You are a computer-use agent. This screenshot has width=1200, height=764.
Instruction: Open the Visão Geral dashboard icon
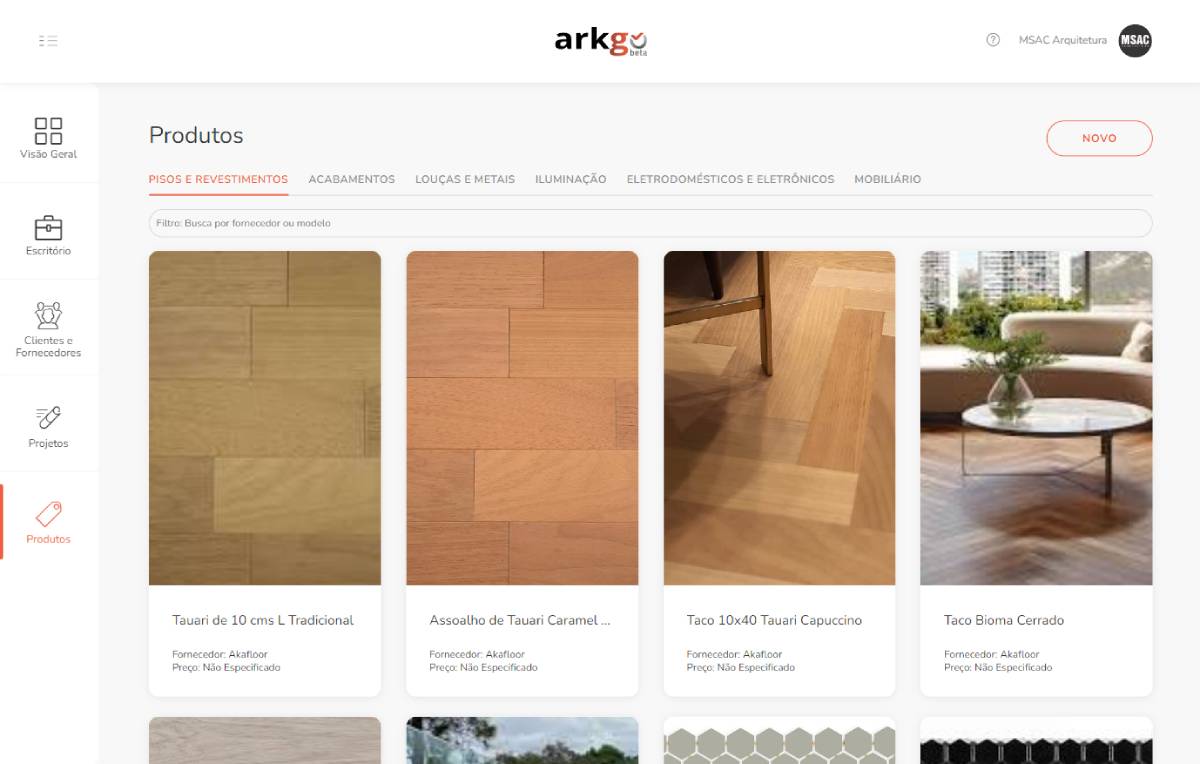[x=48, y=130]
